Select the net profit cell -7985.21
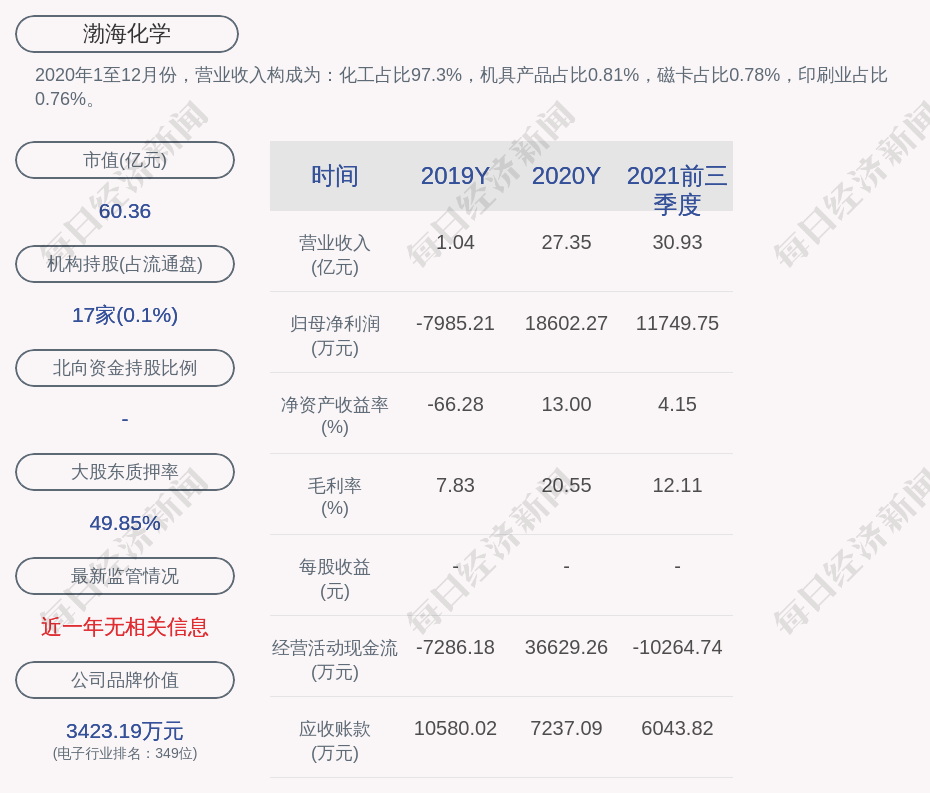 (x=456, y=323)
